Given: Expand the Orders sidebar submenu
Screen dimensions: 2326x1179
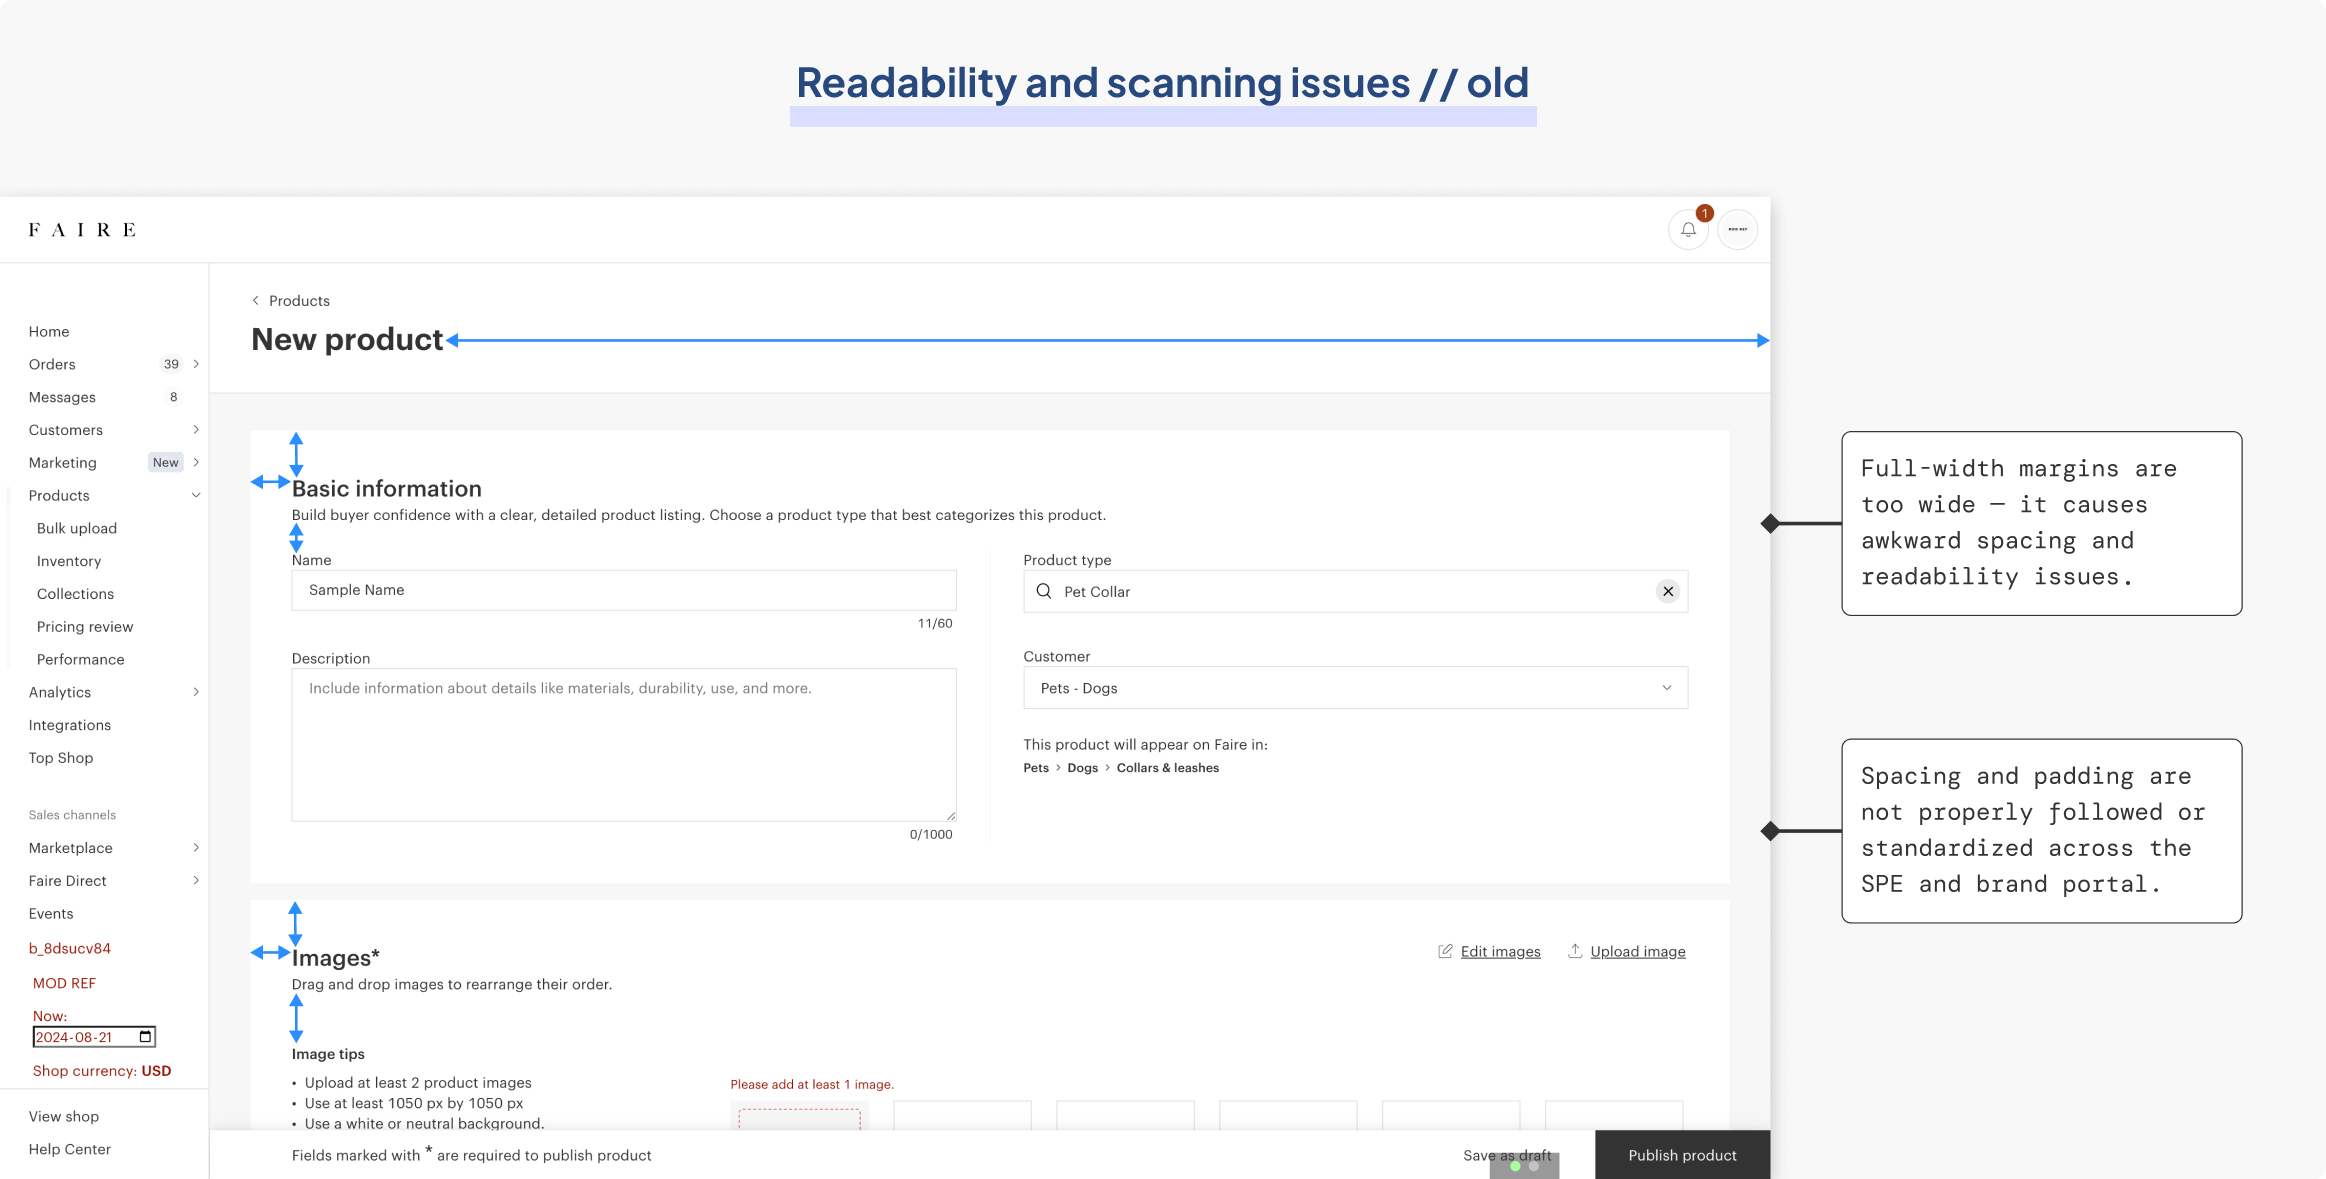Looking at the screenshot, I should (x=196, y=364).
